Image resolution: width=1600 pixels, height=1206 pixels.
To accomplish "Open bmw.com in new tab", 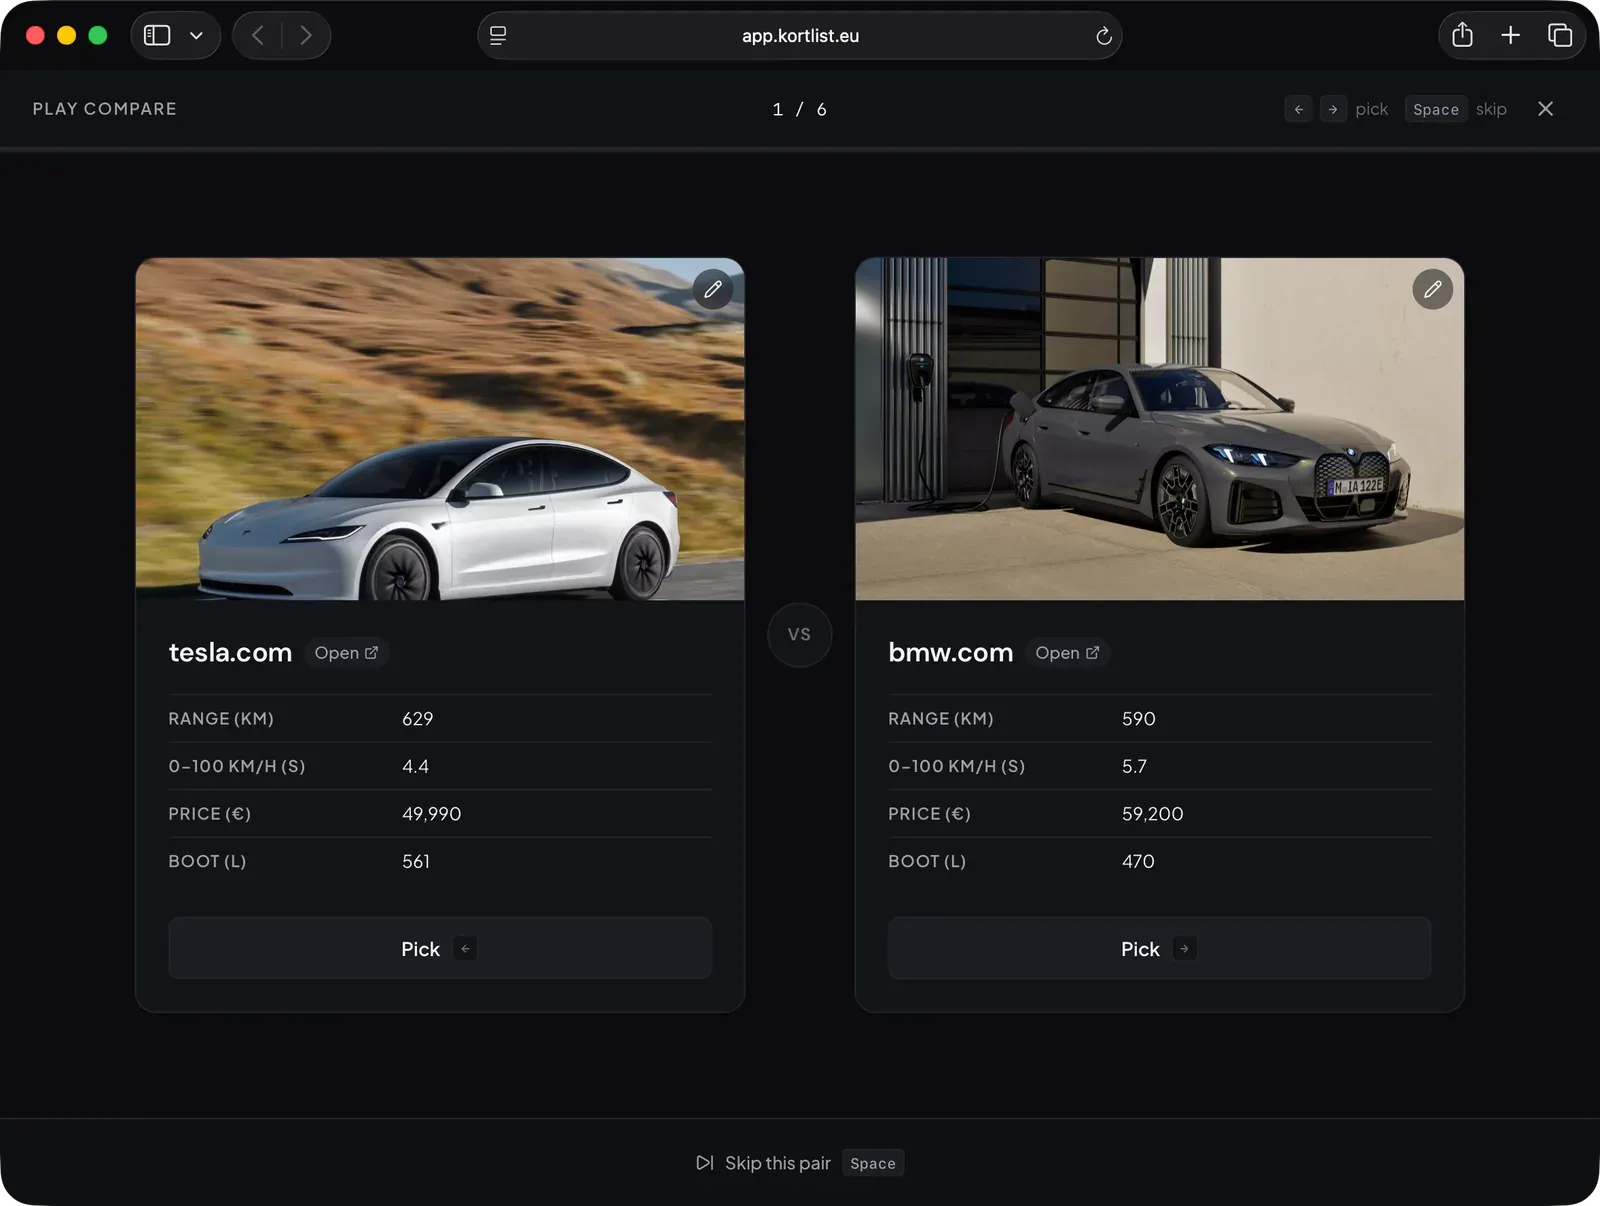I will click(1067, 653).
